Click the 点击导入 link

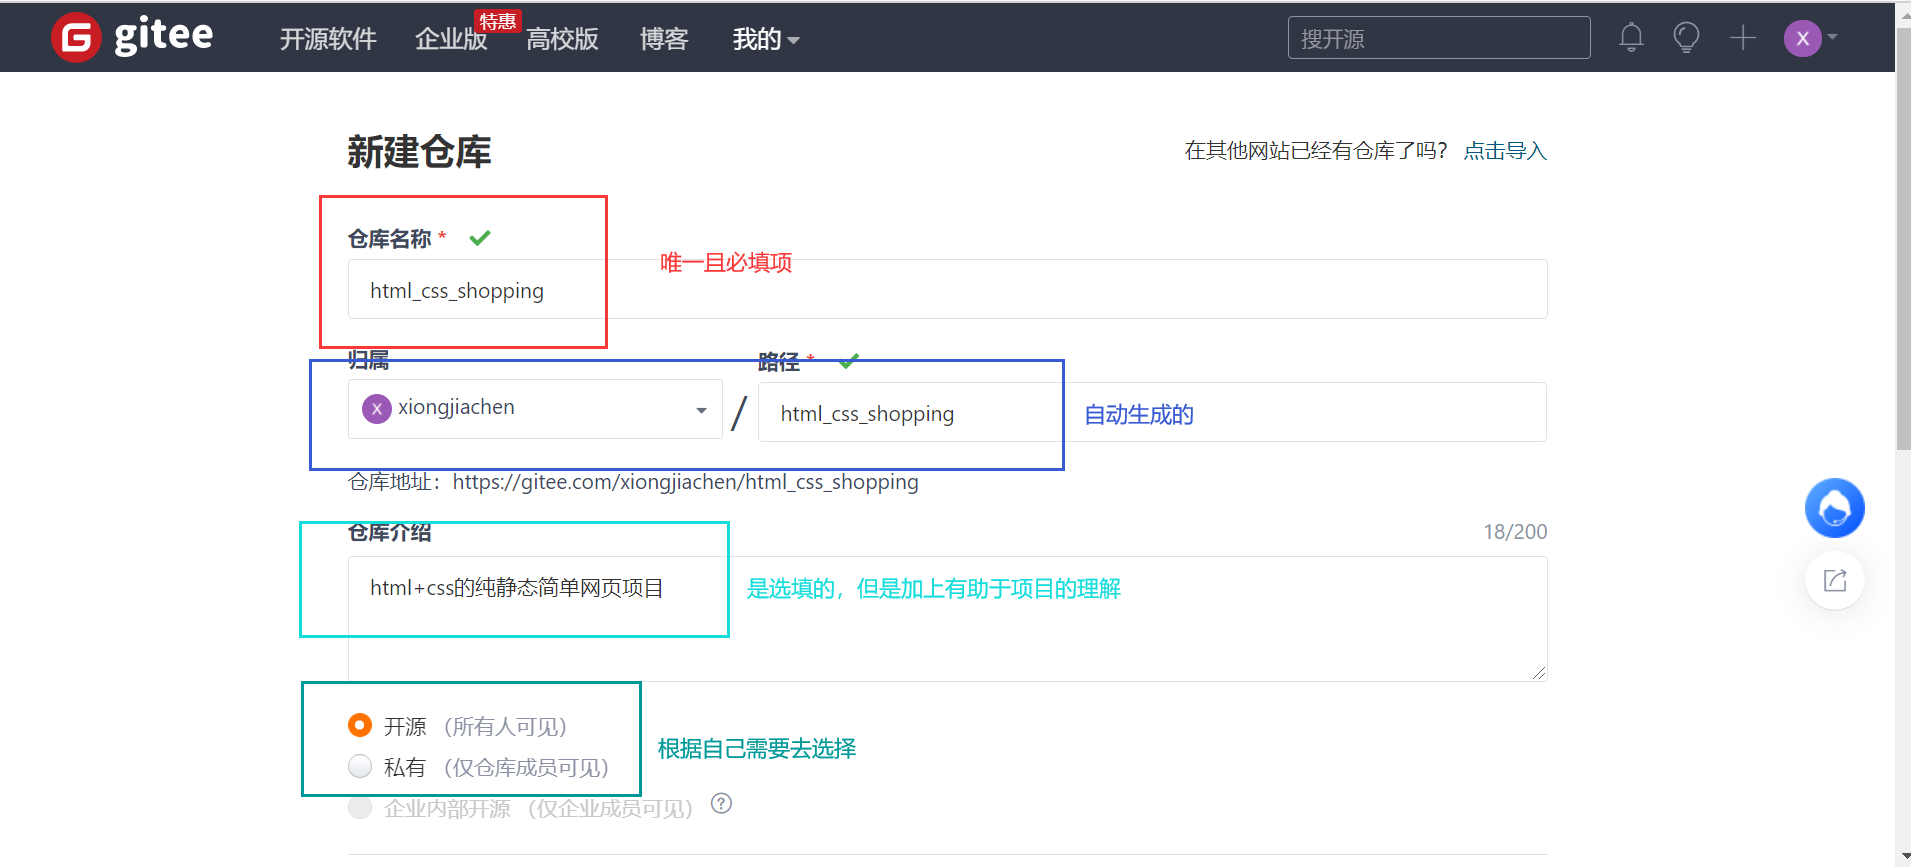(x=1505, y=150)
